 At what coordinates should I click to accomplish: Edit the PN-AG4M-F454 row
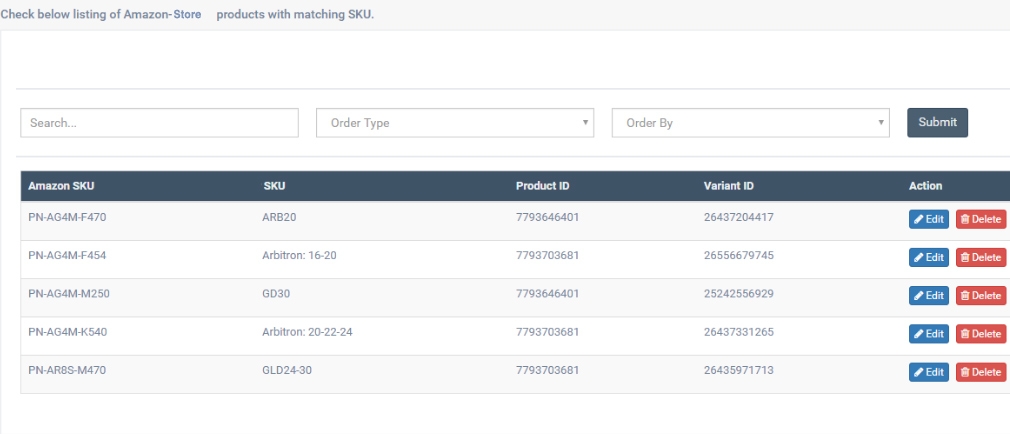pyautogui.click(x=929, y=257)
